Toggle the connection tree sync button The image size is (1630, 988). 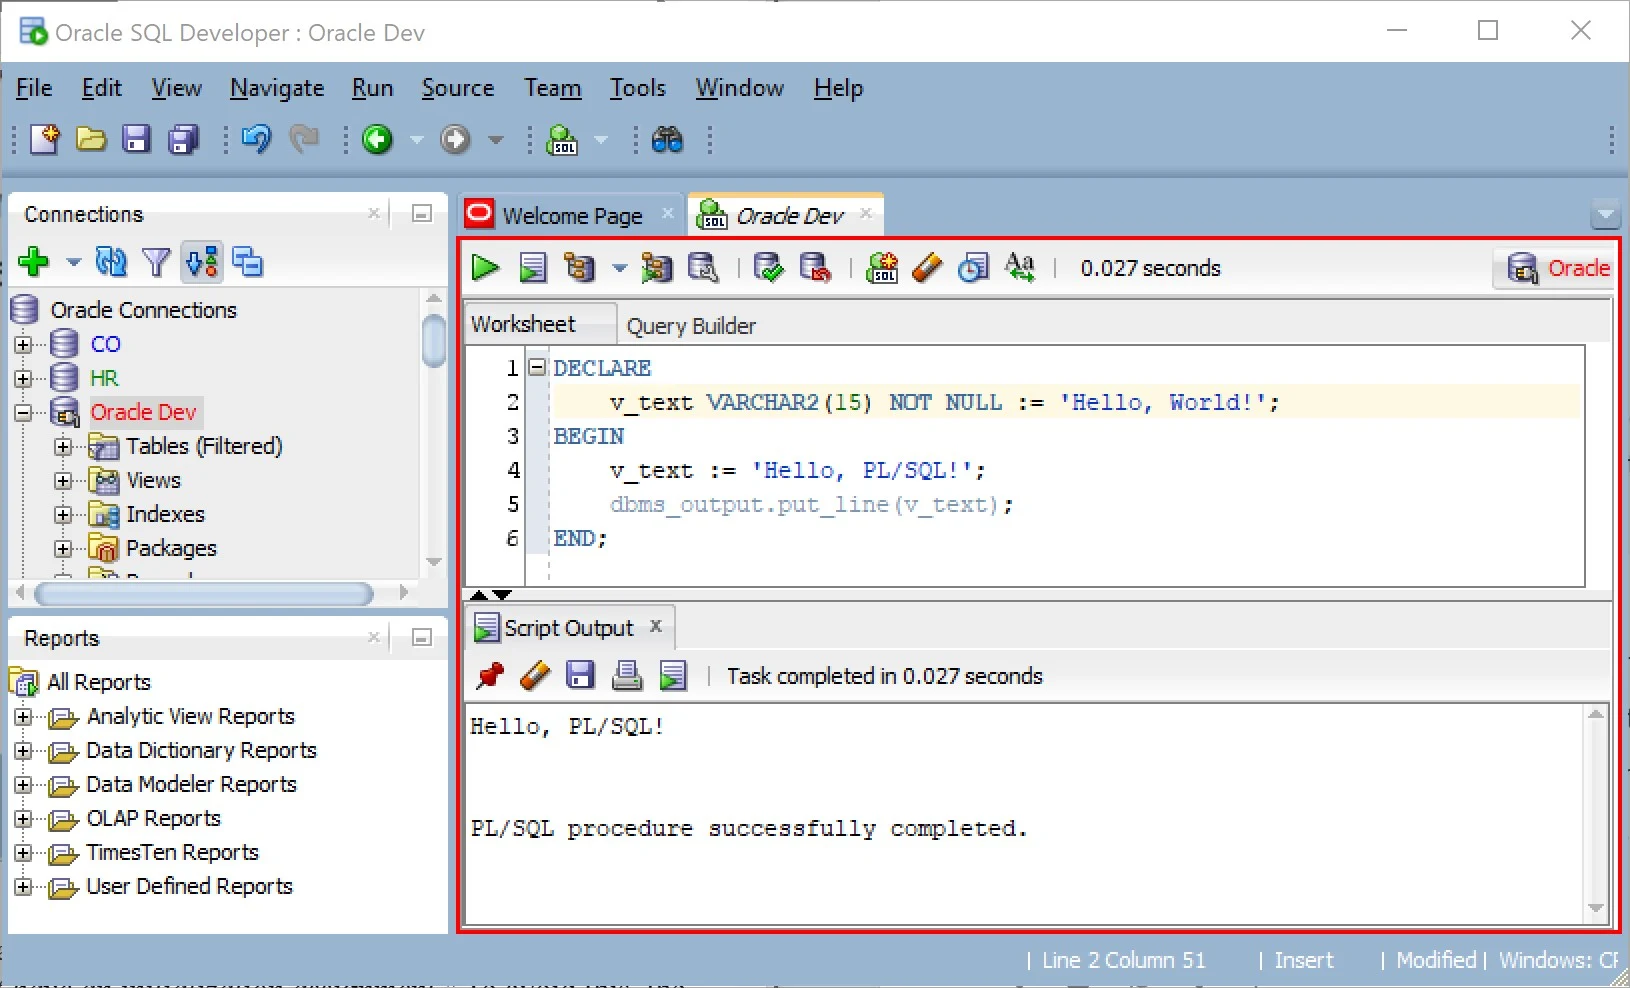coord(202,262)
